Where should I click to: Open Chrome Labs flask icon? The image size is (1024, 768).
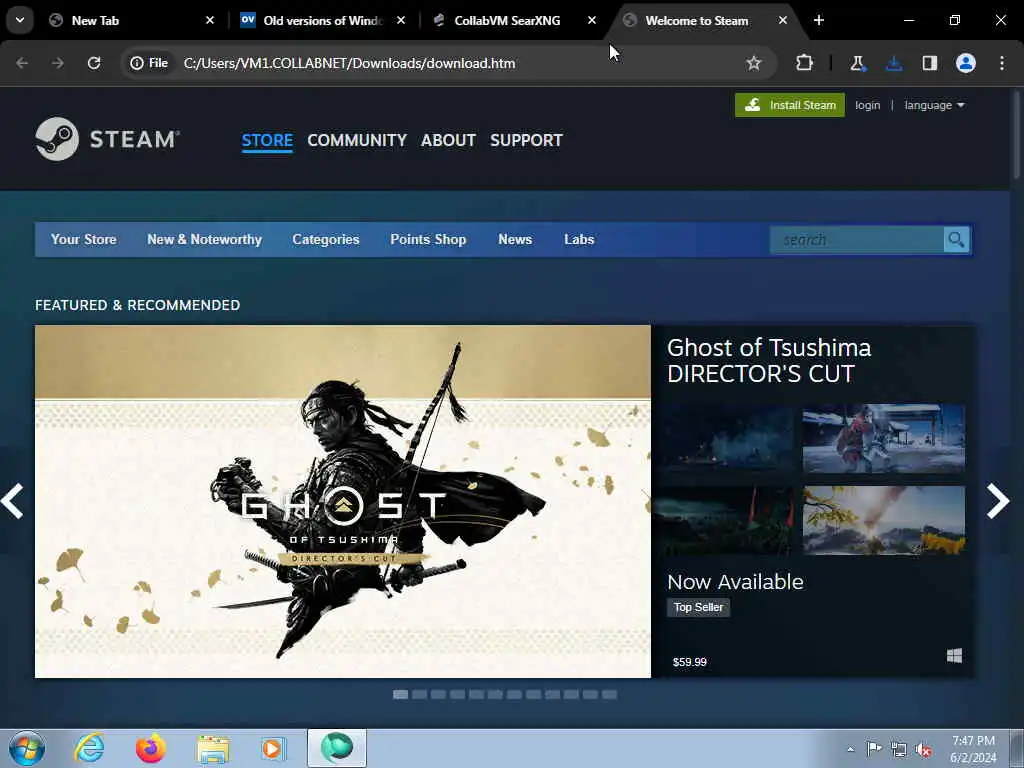coord(857,63)
